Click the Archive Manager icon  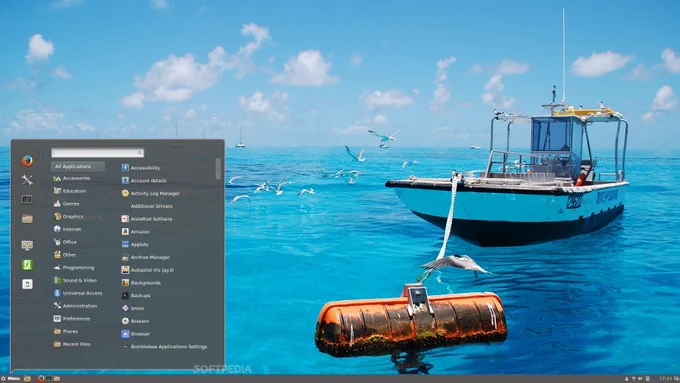(125, 257)
